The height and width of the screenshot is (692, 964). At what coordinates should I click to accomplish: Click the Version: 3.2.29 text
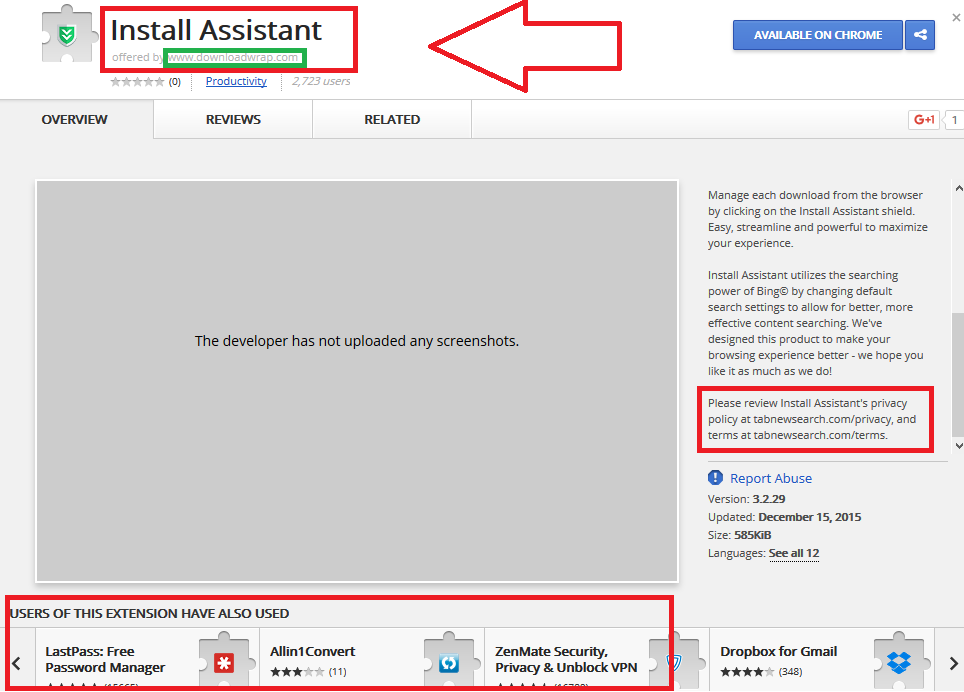746,499
